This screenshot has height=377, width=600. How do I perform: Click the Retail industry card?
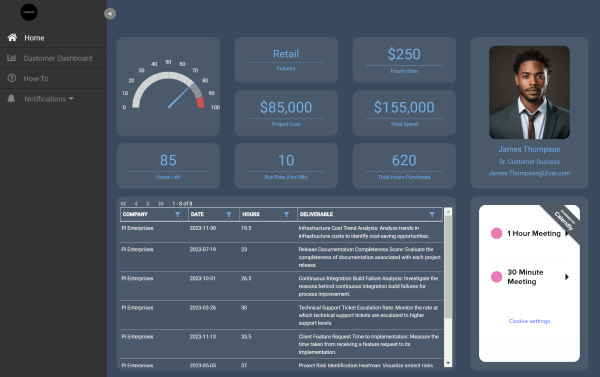pos(286,60)
